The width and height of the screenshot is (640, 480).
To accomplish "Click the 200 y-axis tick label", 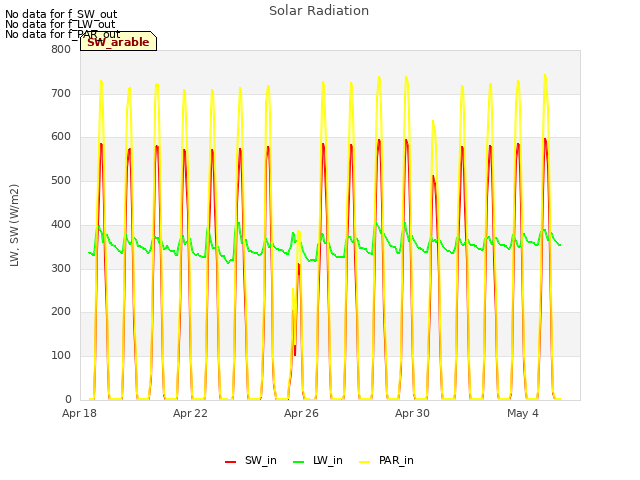I will 61,311.
